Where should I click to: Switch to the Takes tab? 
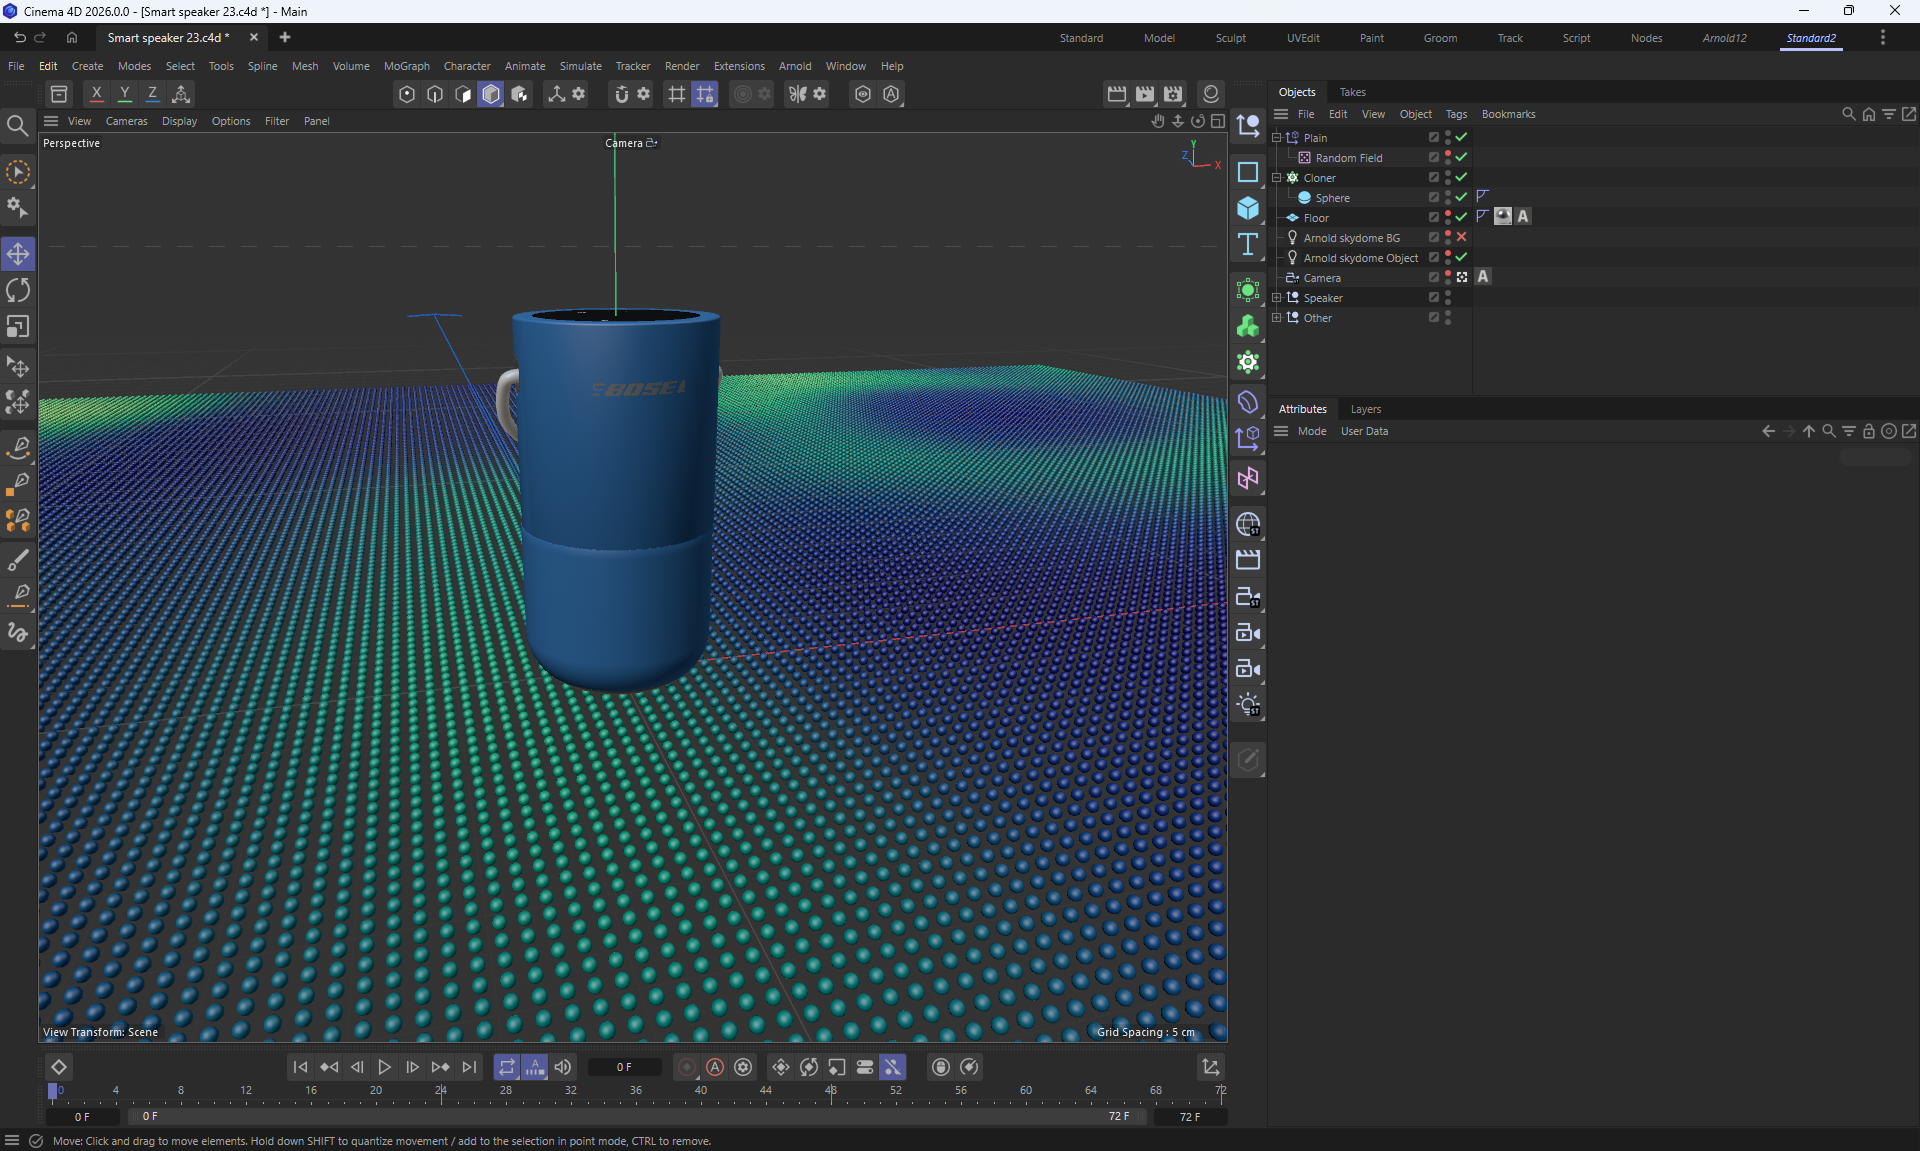[x=1352, y=92]
